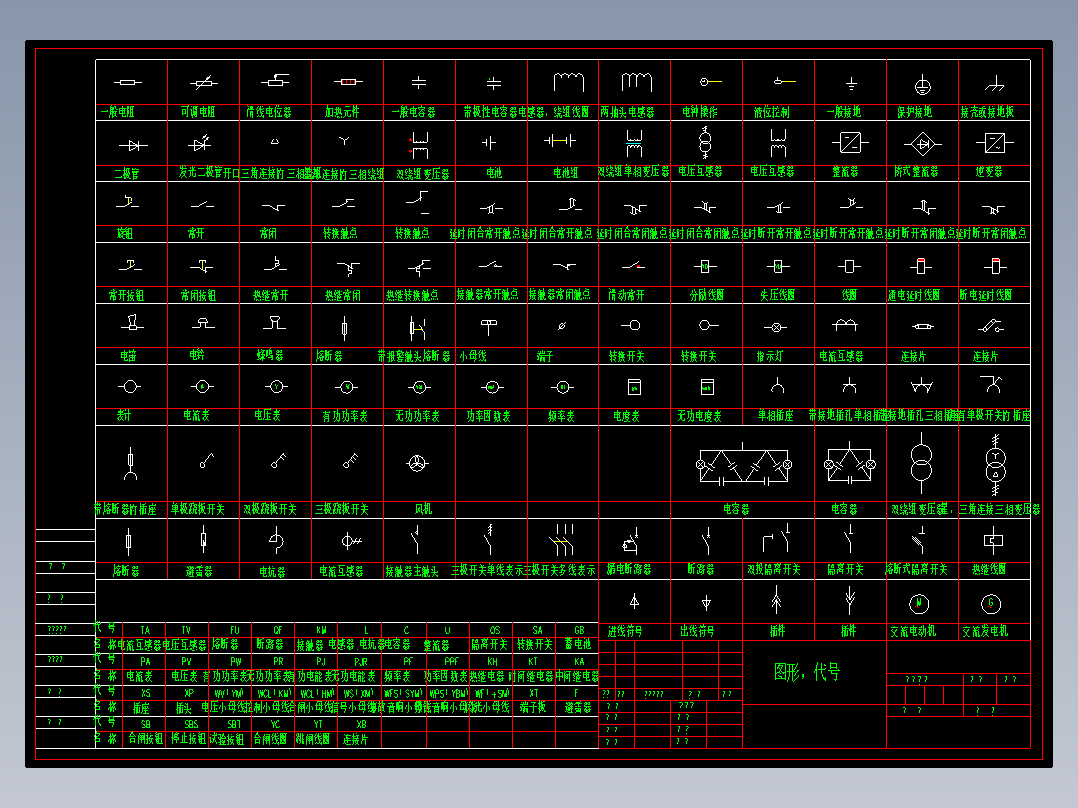Image resolution: width=1078 pixels, height=808 pixels.
Task: Pick the 热继线圈 thermal relay coil symbol
Action: point(993,541)
